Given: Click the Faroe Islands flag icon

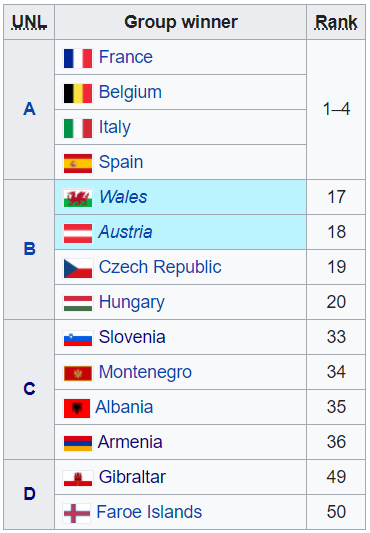Looking at the screenshot, I should coord(77,514).
